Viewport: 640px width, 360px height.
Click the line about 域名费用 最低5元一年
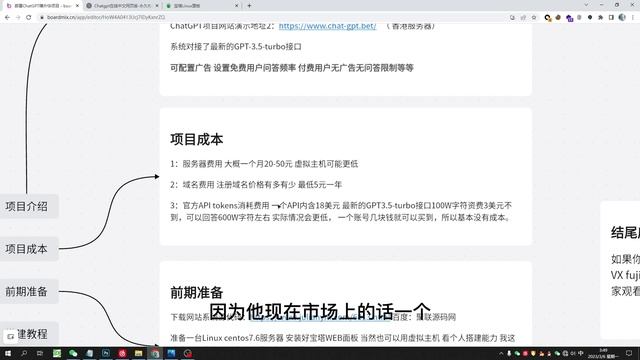point(256,184)
